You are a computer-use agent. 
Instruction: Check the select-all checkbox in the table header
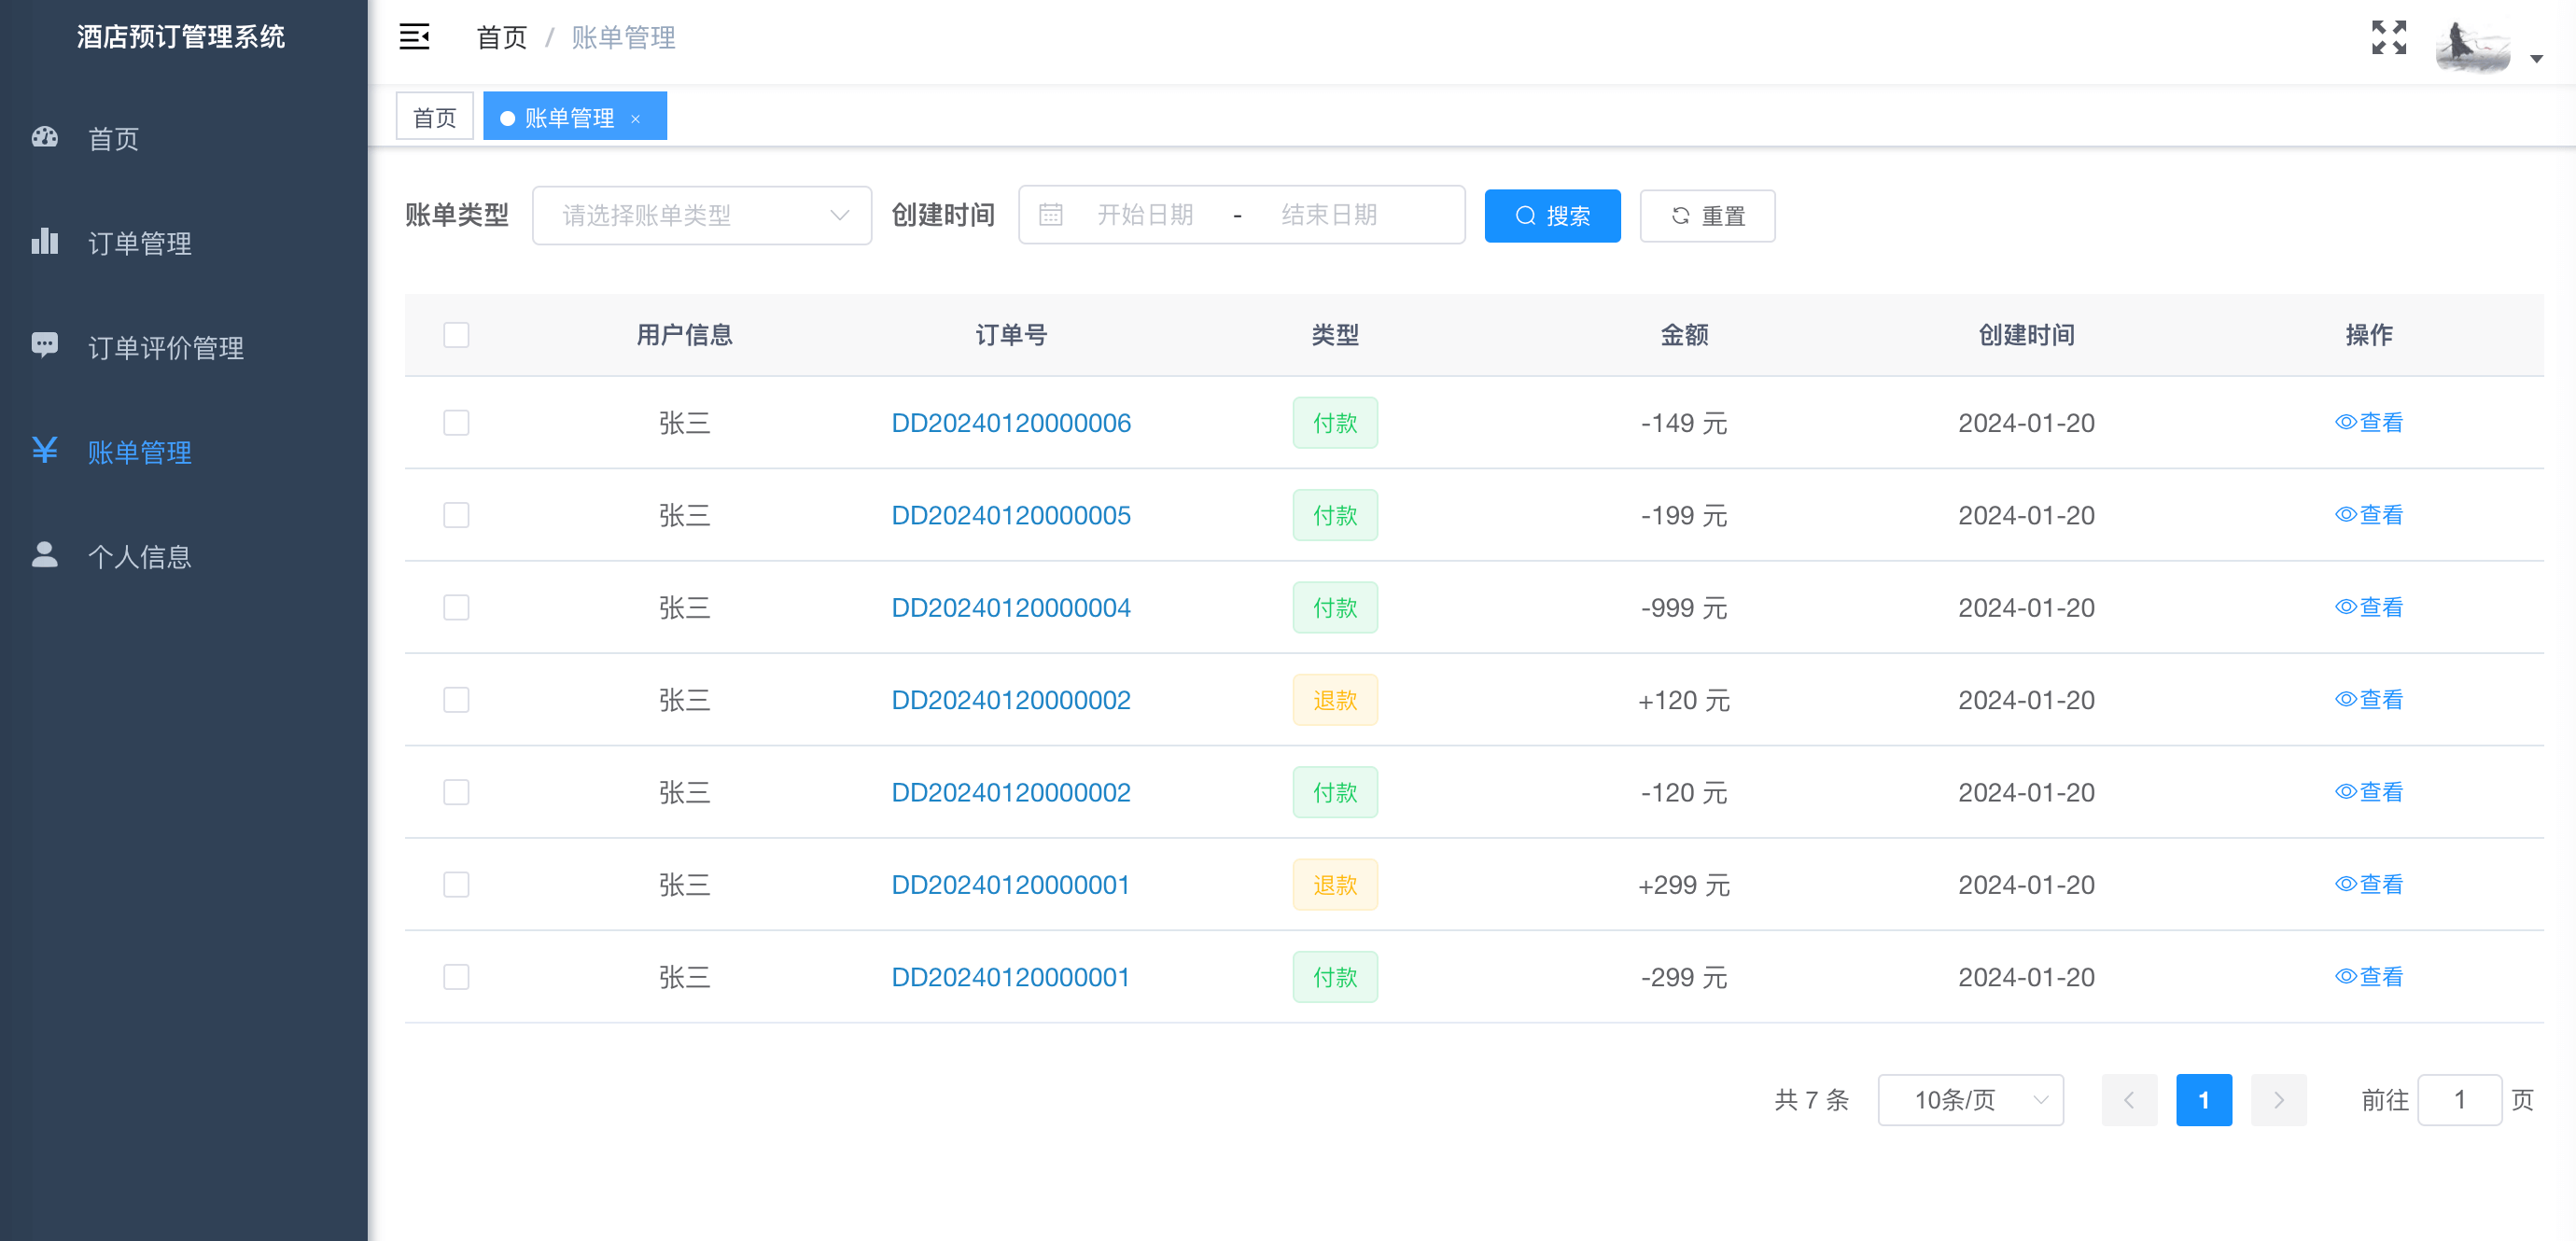(456, 335)
